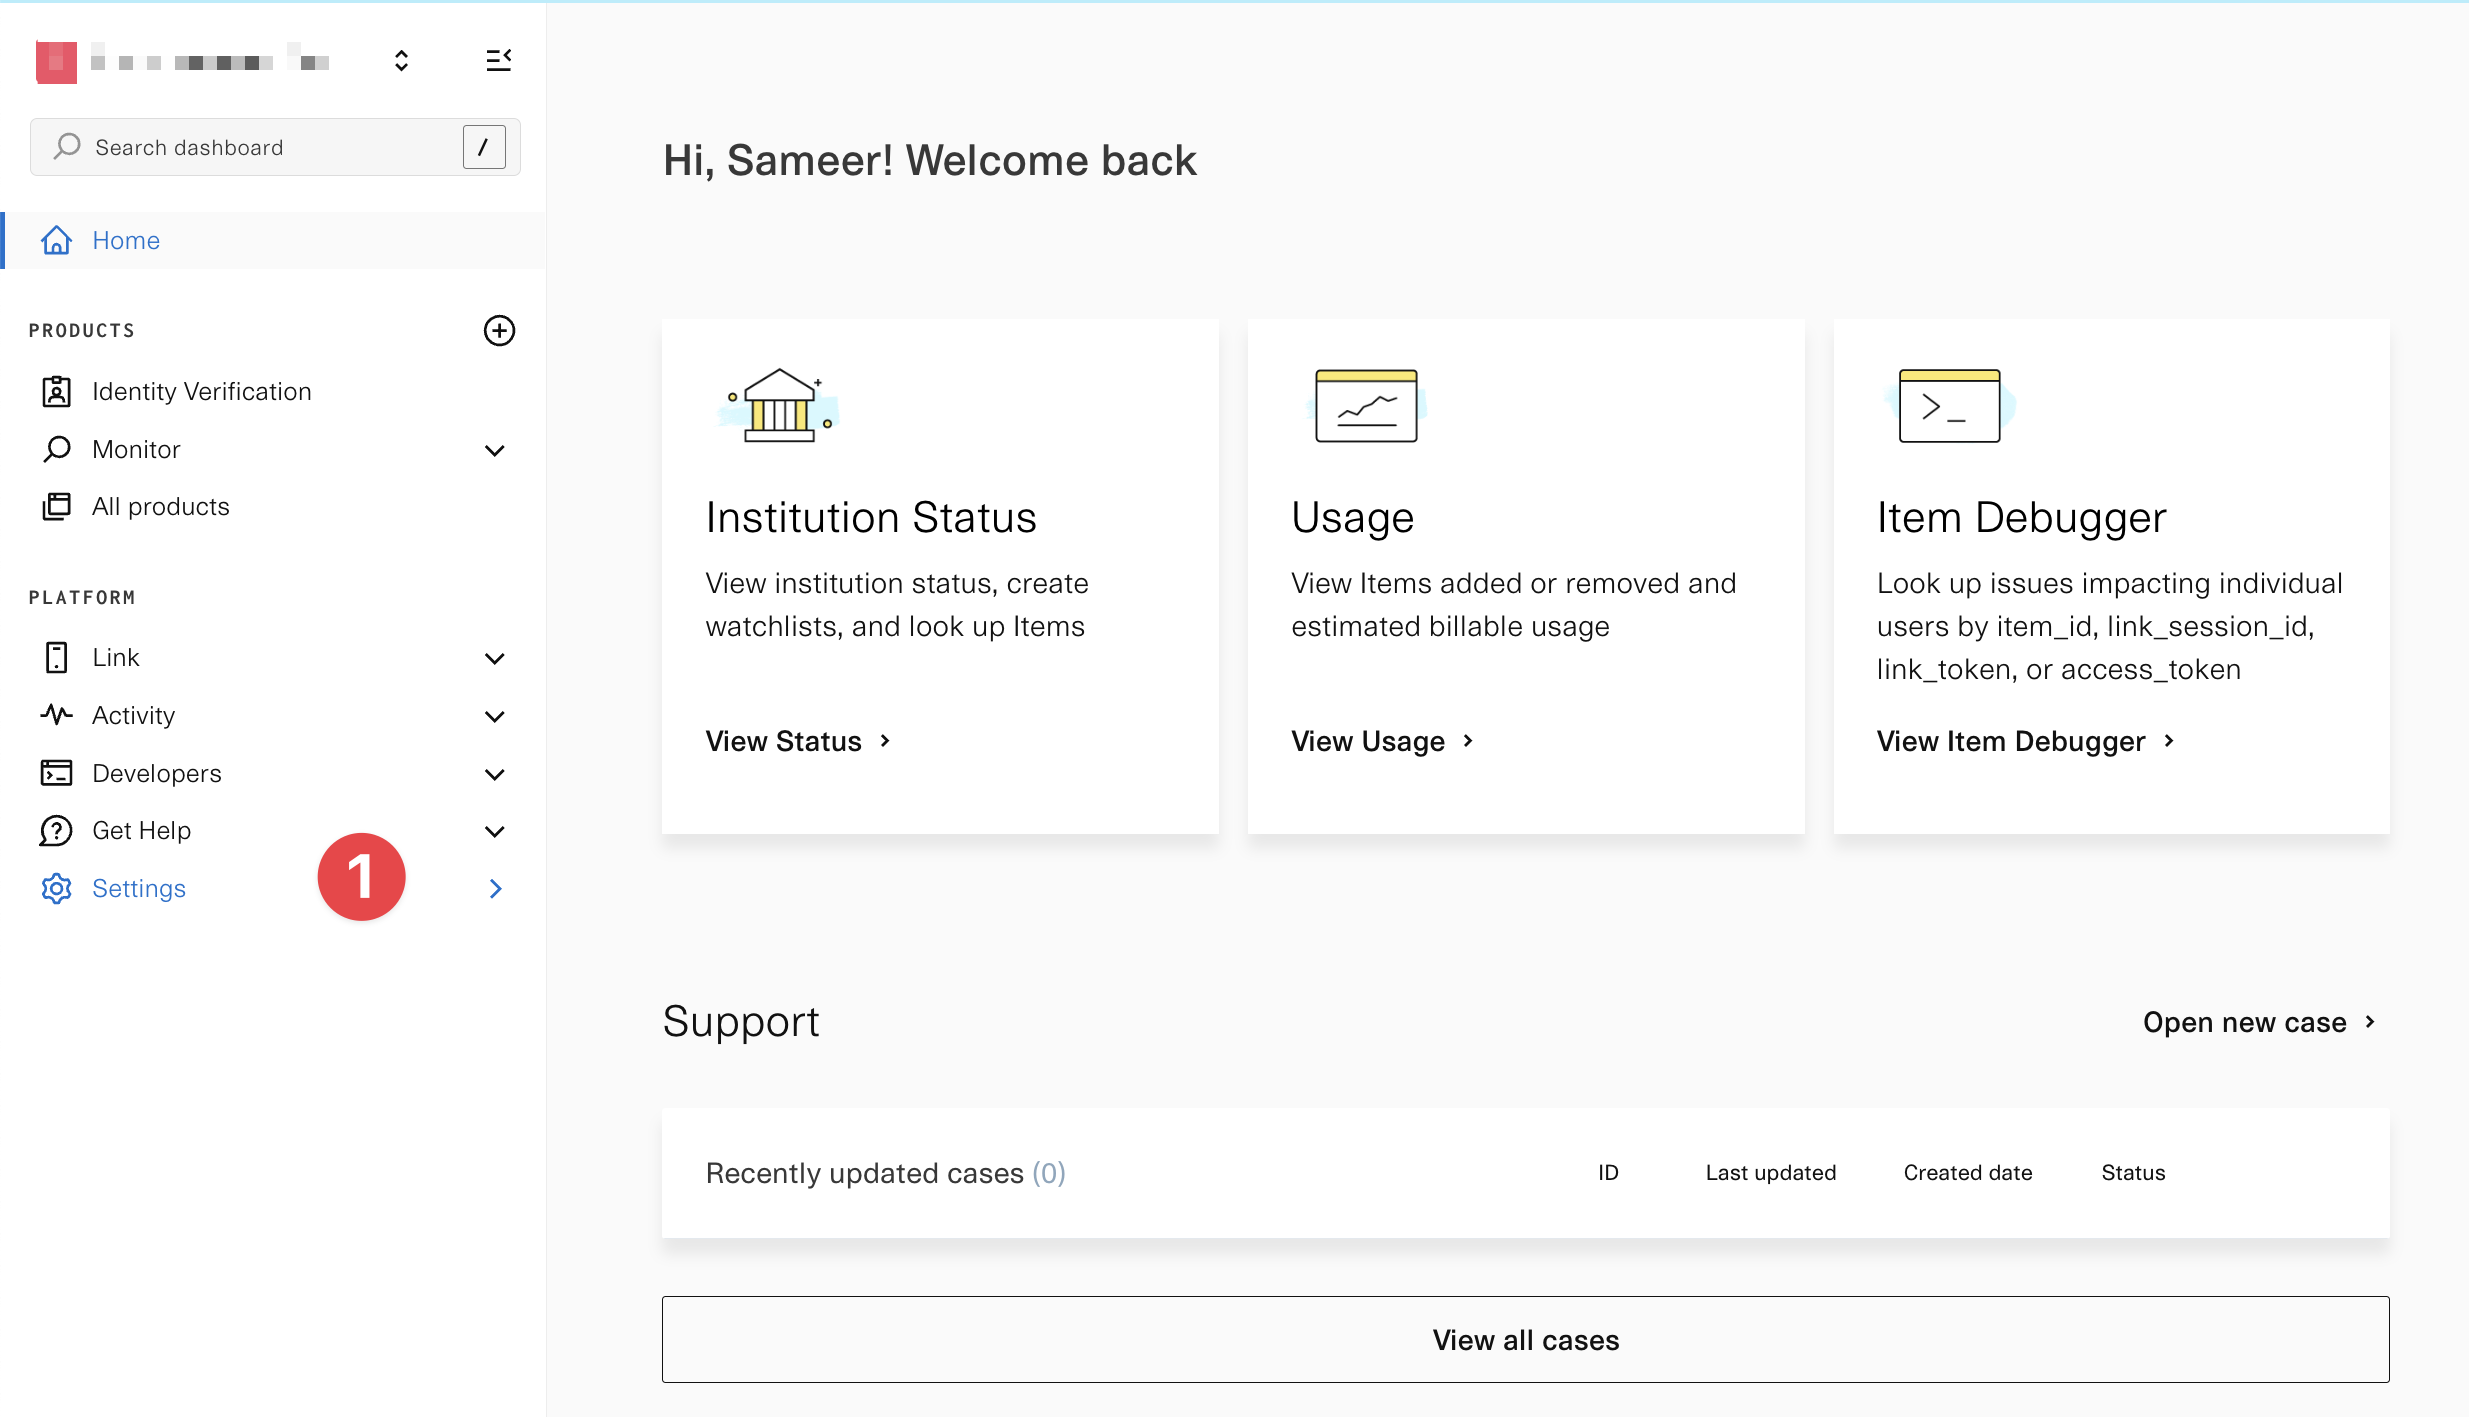Click the Home house icon

point(57,240)
